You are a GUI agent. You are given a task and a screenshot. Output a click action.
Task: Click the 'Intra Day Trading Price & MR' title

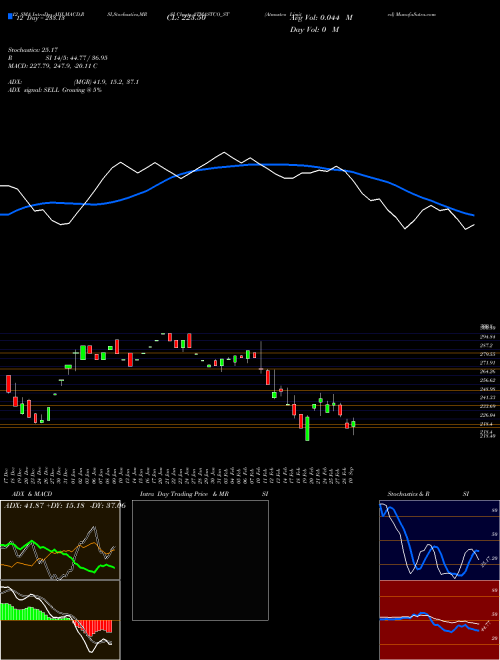[184, 494]
